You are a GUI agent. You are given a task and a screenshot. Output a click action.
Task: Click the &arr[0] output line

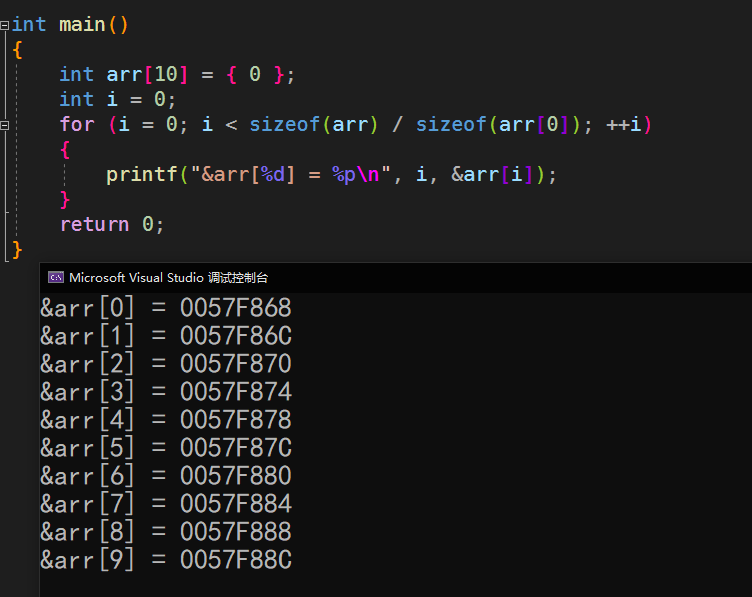pyautogui.click(x=166, y=307)
